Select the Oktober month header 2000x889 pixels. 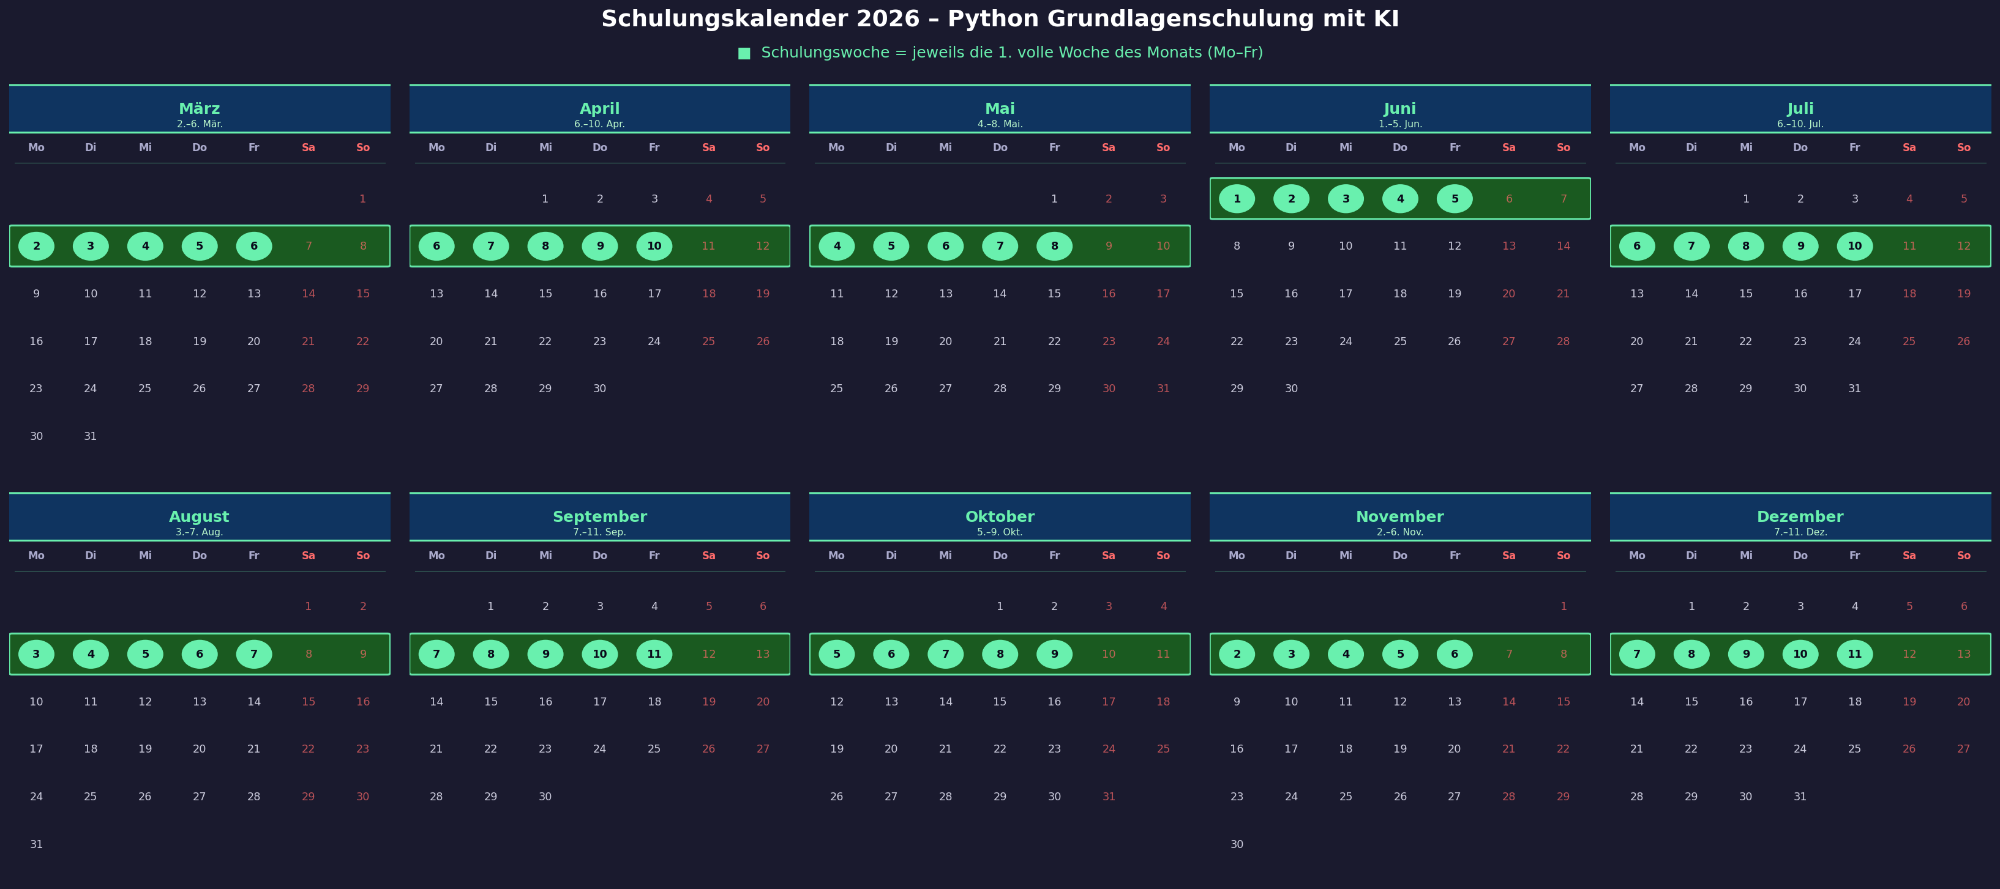[1000, 517]
